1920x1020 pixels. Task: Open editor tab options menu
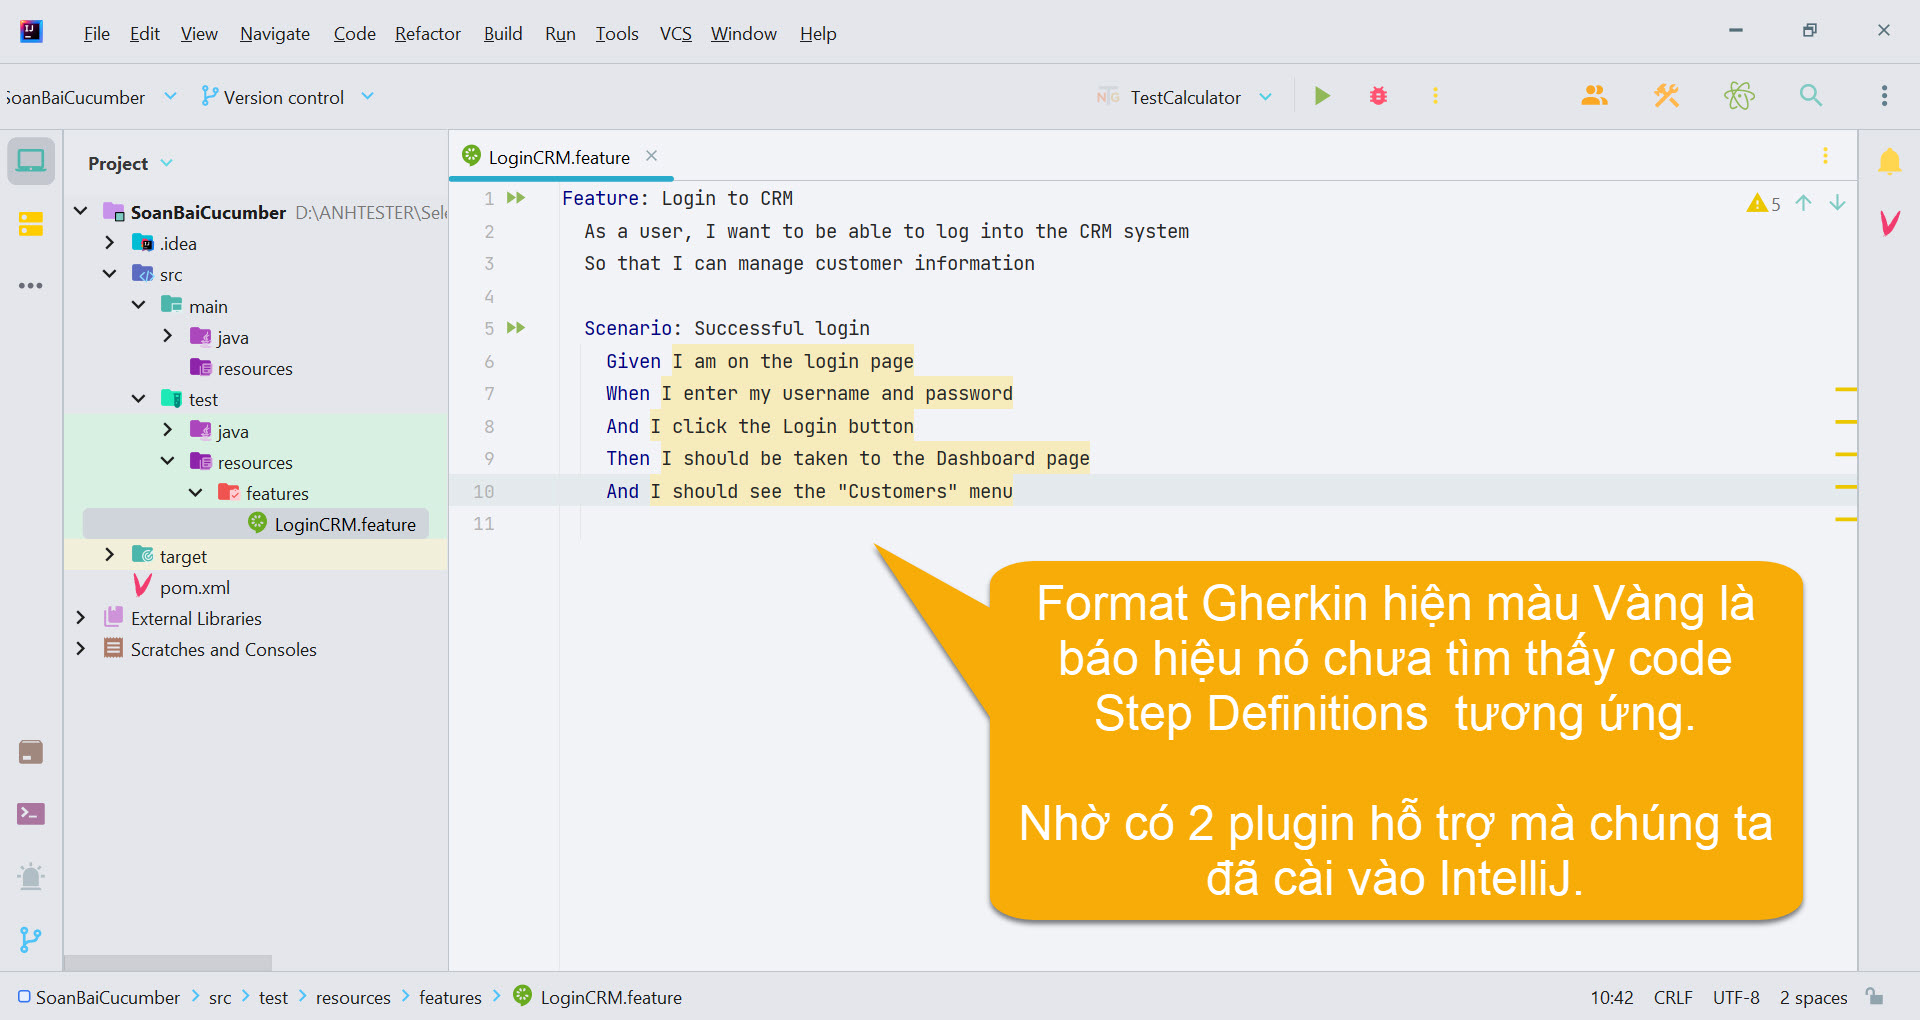[x=1825, y=156]
